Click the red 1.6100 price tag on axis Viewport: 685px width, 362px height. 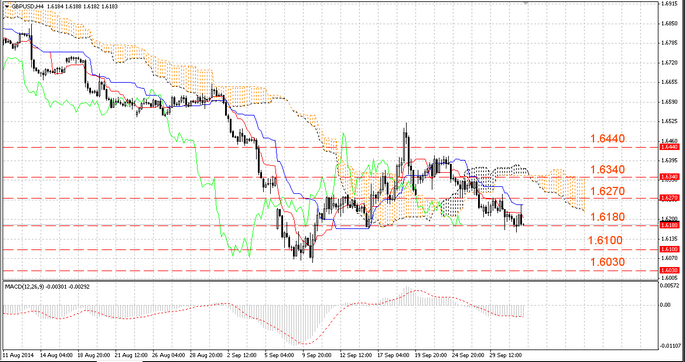[669, 249]
